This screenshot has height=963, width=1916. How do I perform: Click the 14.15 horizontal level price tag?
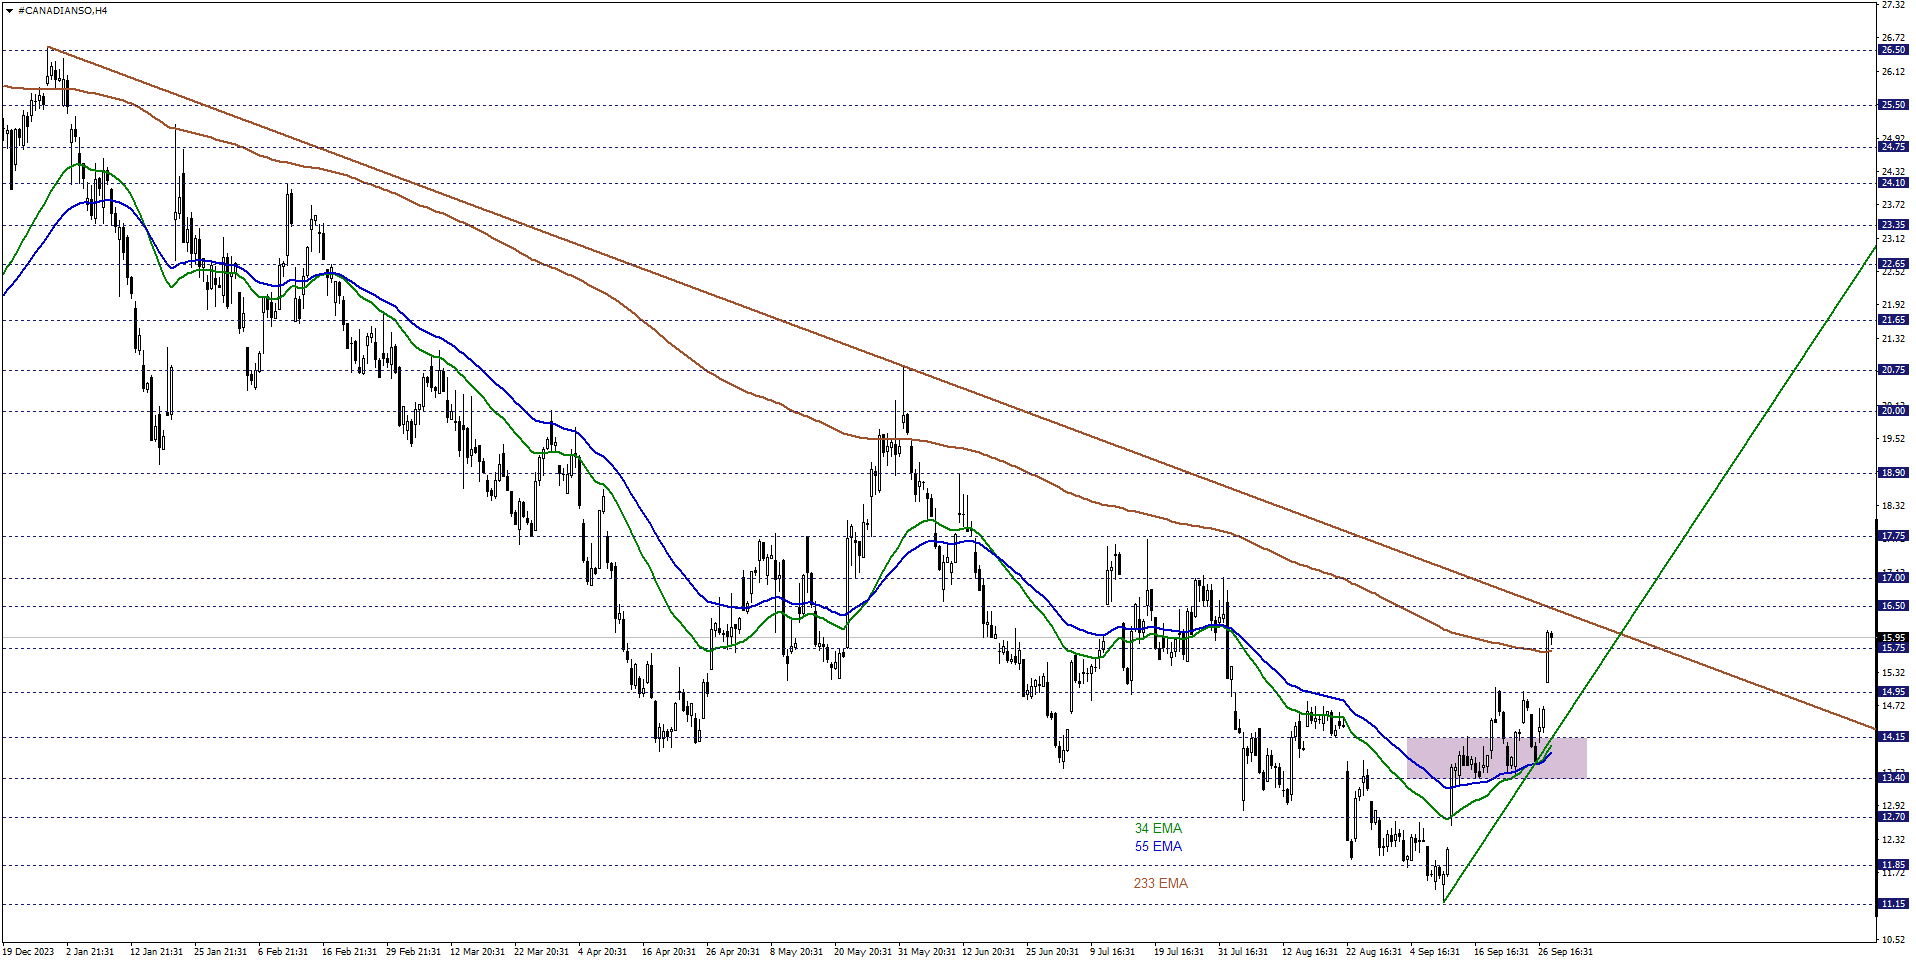[x=1893, y=737]
